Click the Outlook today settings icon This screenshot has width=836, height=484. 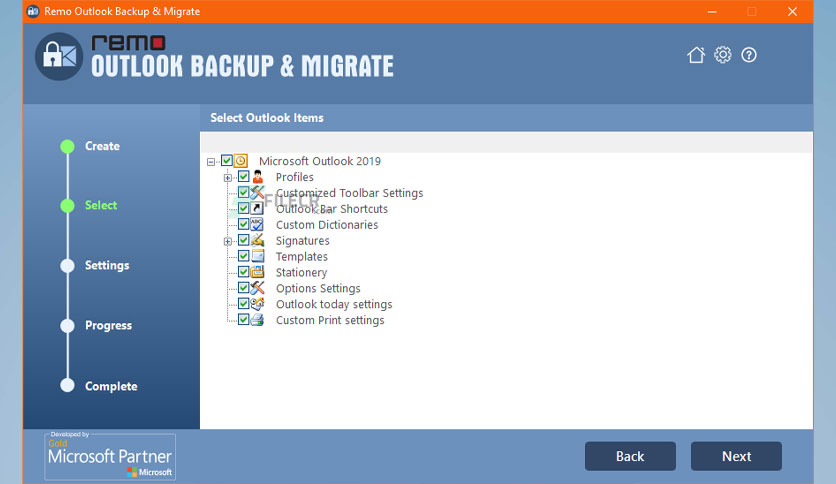click(x=258, y=304)
